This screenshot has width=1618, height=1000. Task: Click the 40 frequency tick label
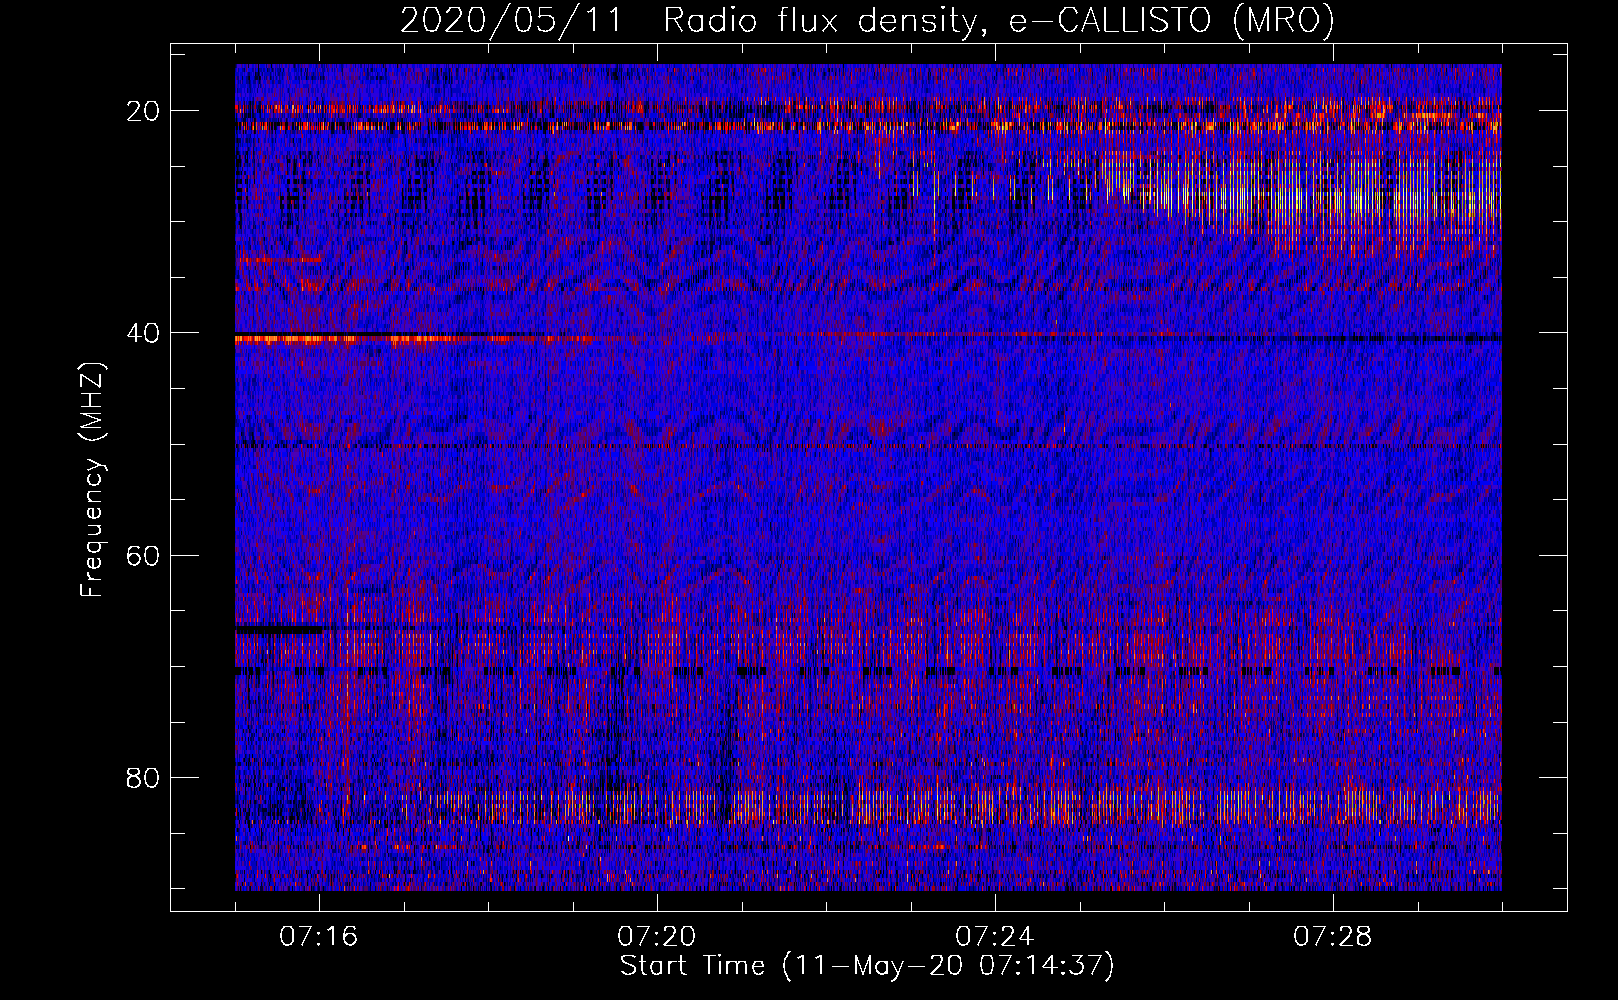pos(144,333)
